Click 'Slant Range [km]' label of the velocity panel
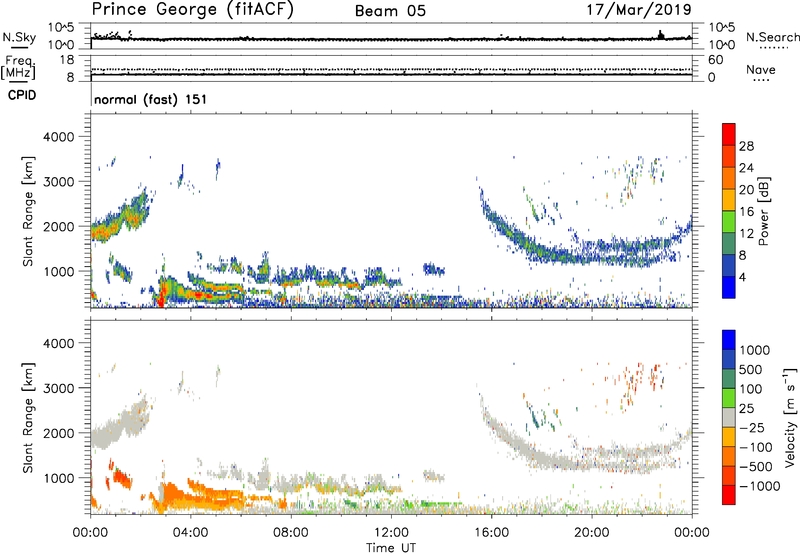This screenshot has width=800, height=554. 28,418
